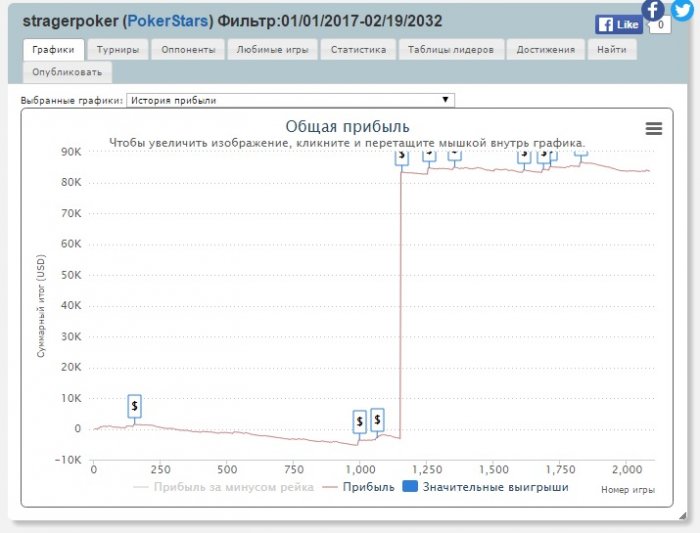Open the Статистика tab
700x533 pixels.
click(358, 50)
